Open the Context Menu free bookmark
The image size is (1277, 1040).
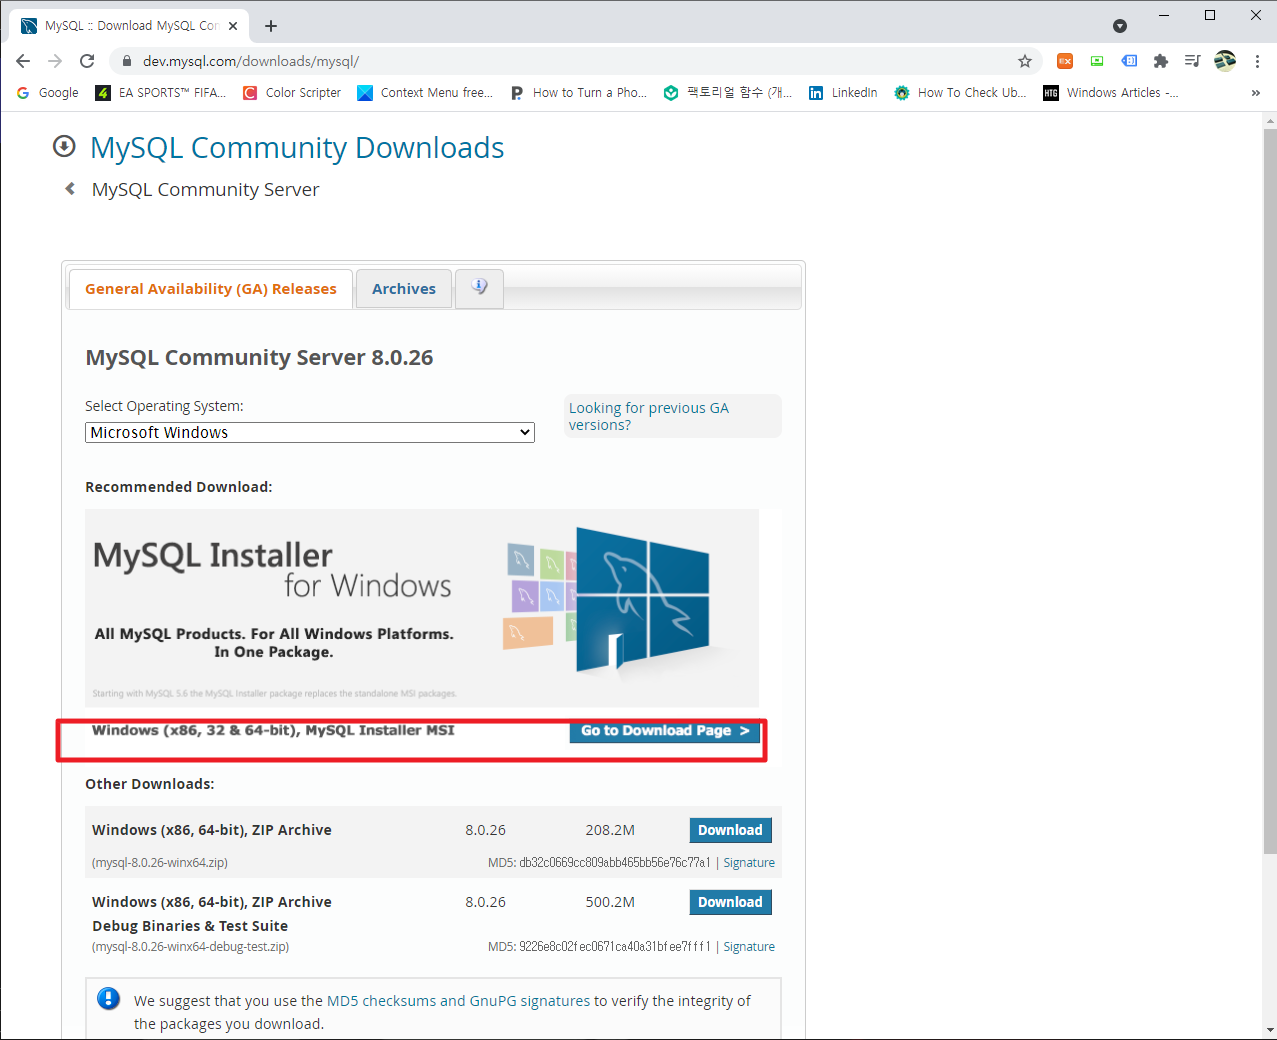pyautogui.click(x=425, y=92)
